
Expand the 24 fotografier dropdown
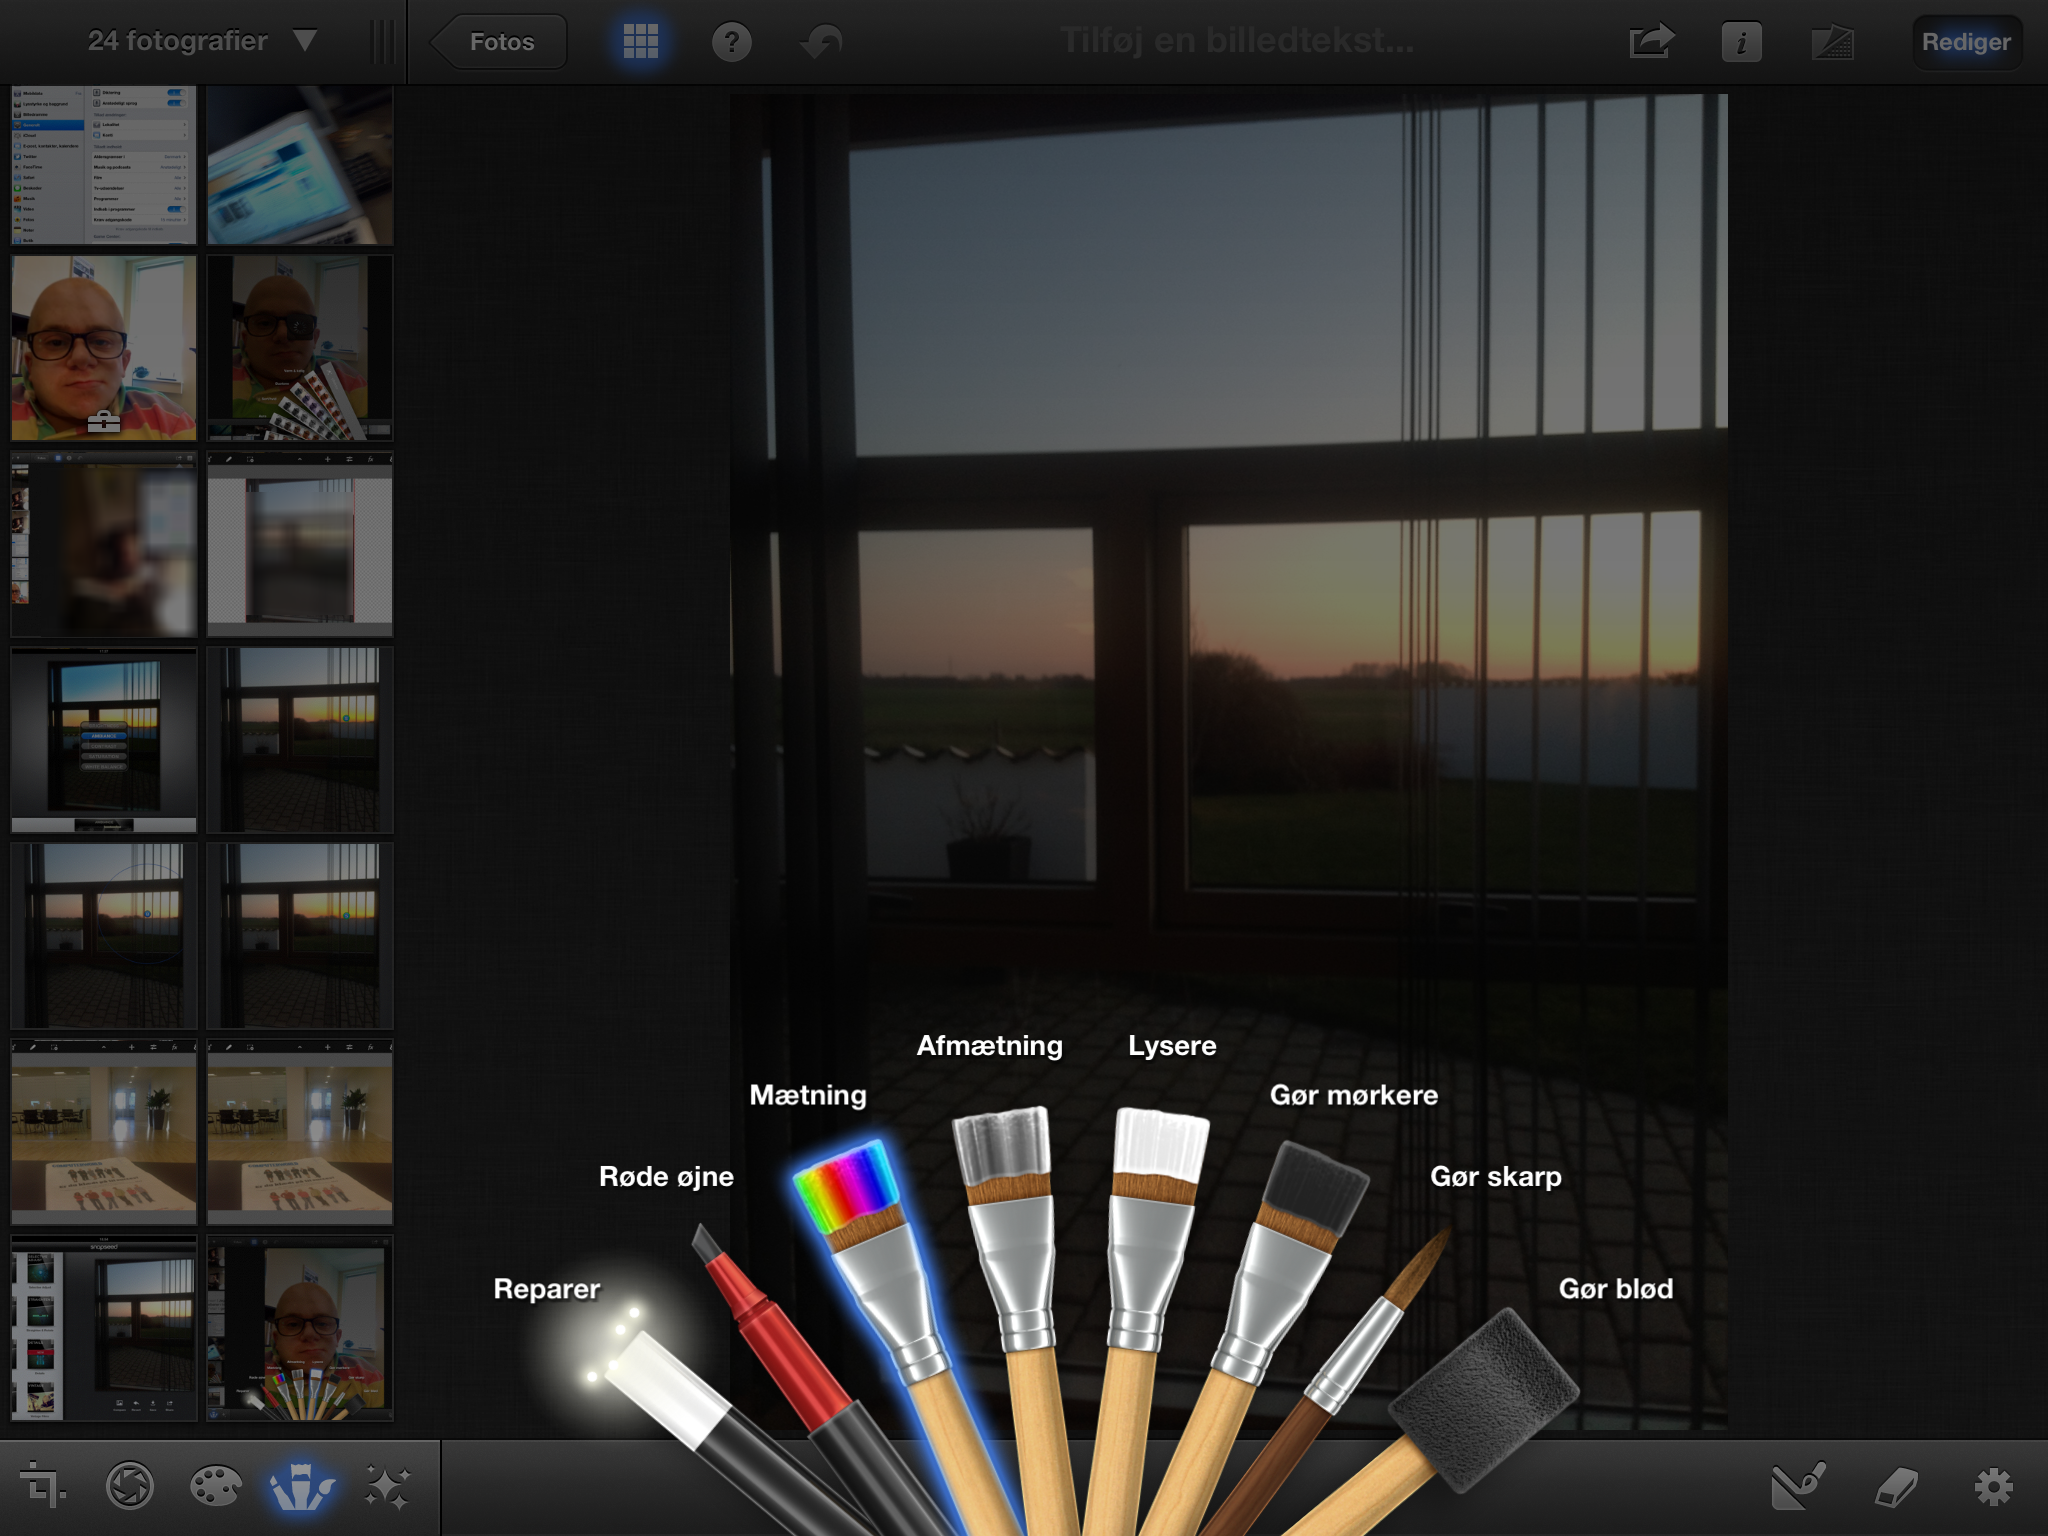click(x=305, y=41)
